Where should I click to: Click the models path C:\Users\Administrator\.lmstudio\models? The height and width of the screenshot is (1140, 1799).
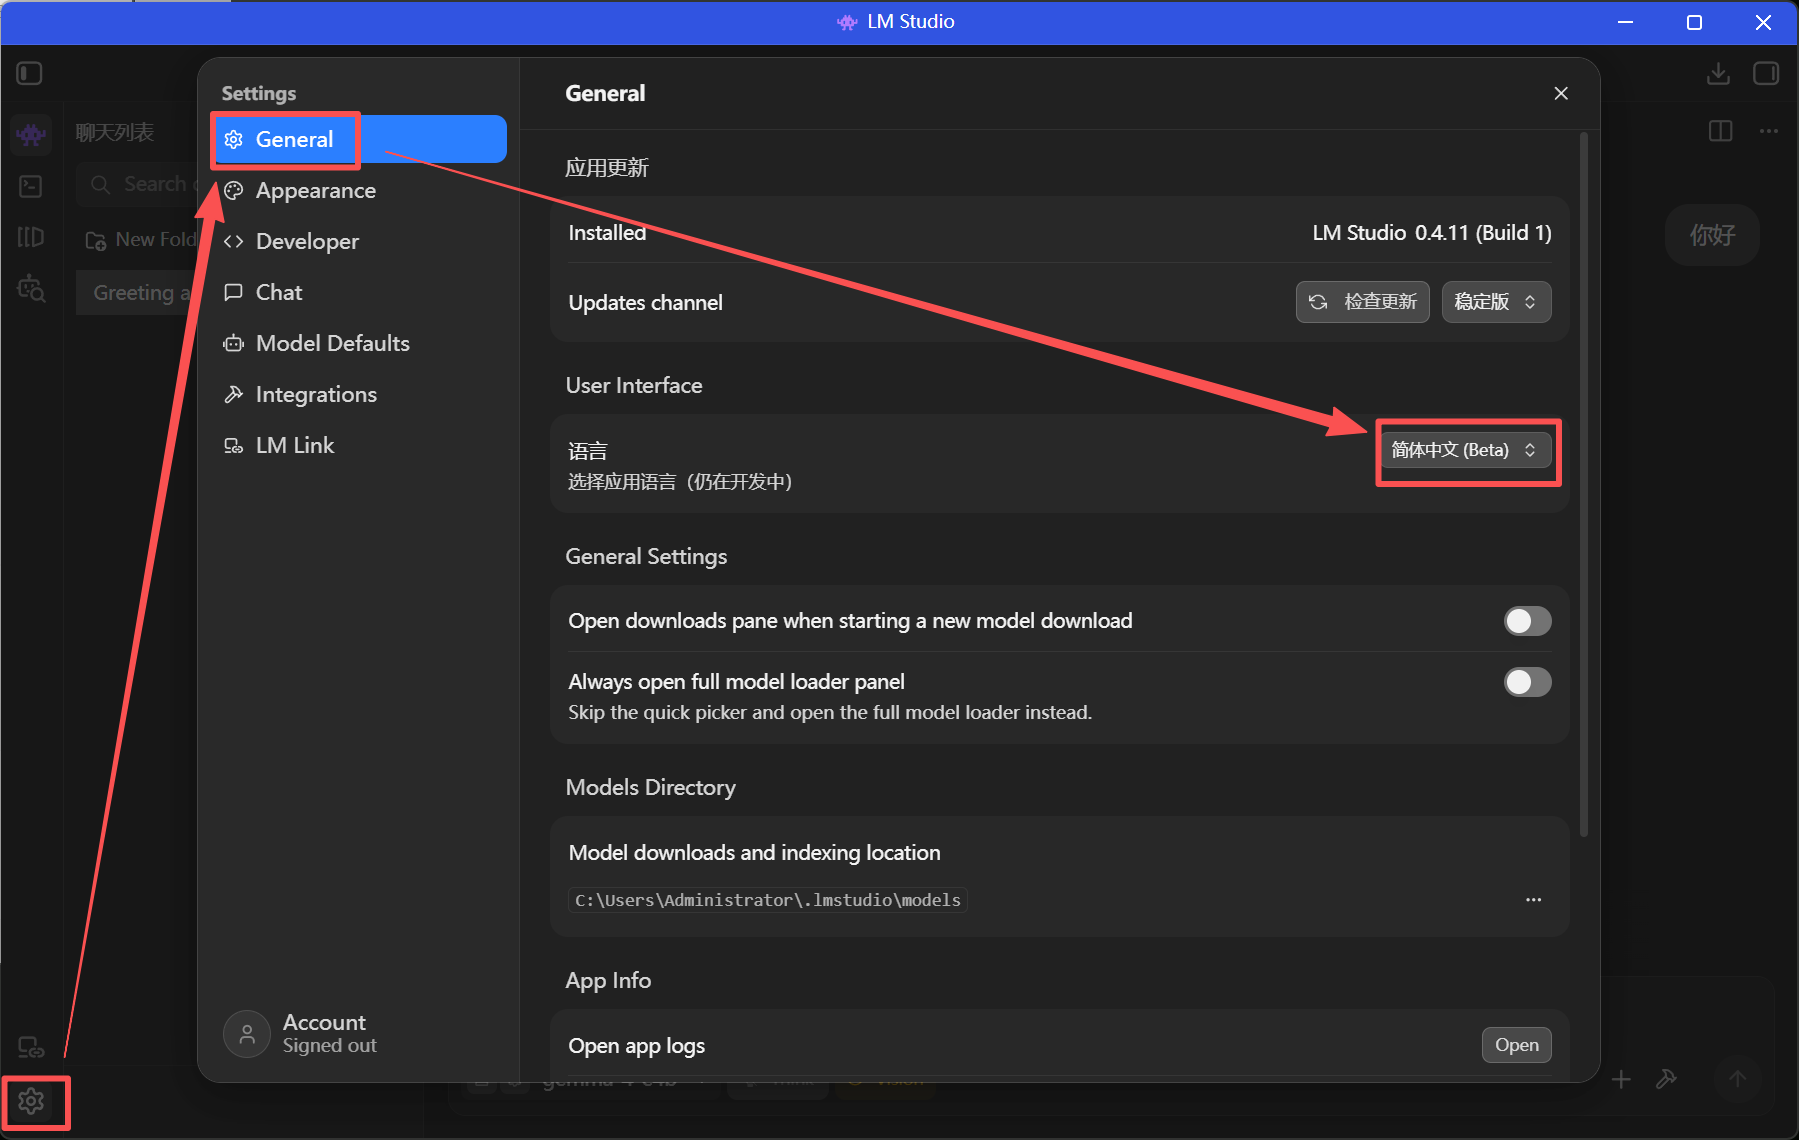point(768,900)
